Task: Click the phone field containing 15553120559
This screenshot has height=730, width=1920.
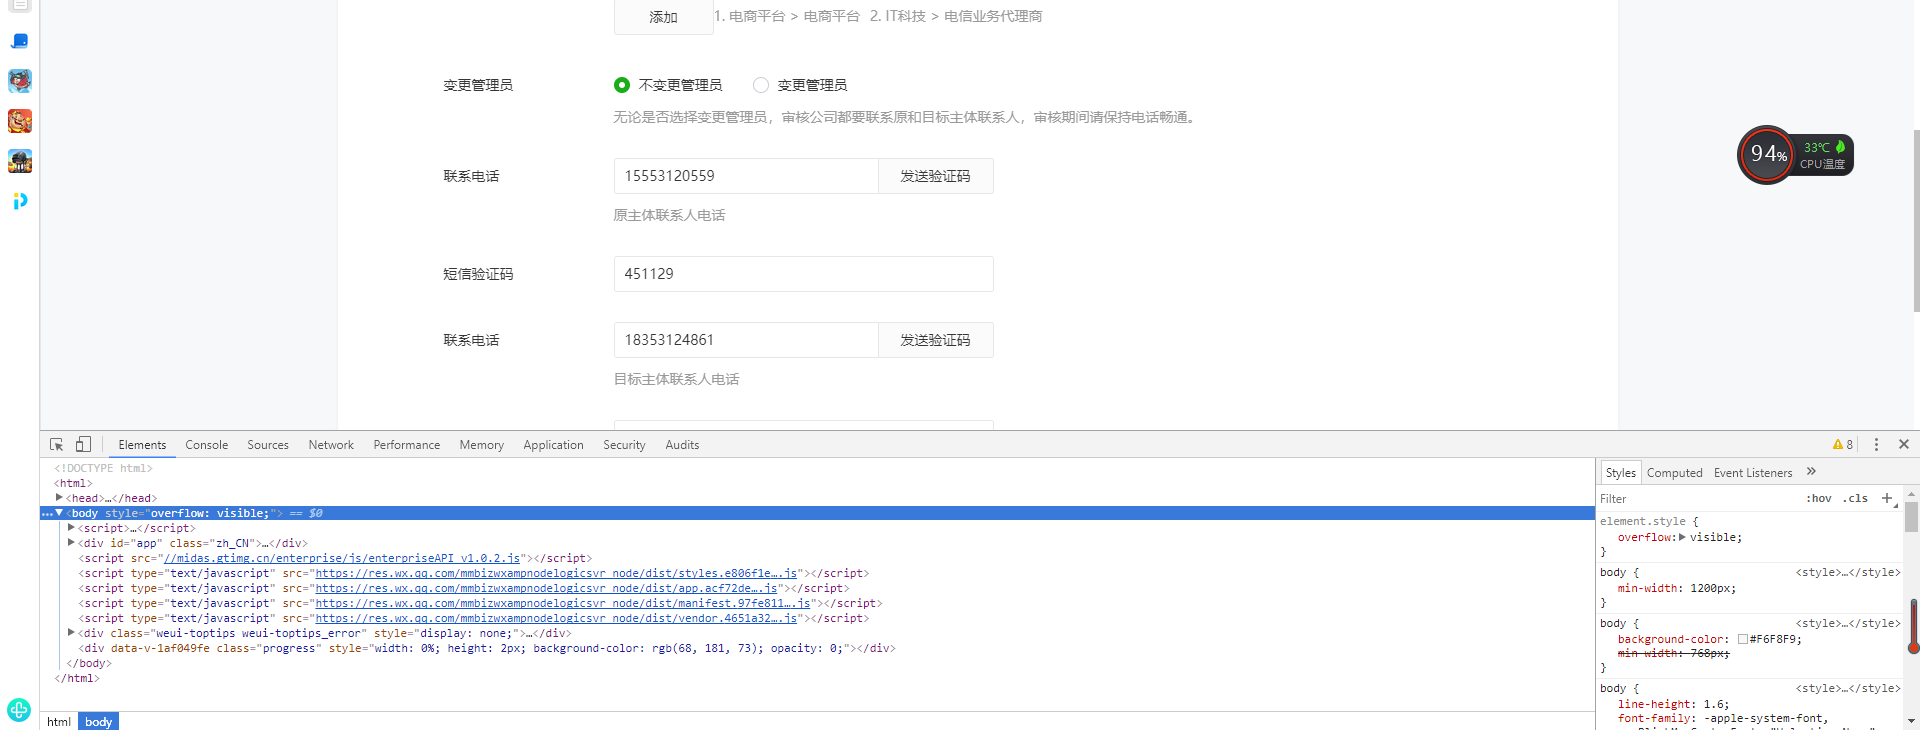Action: pos(746,176)
